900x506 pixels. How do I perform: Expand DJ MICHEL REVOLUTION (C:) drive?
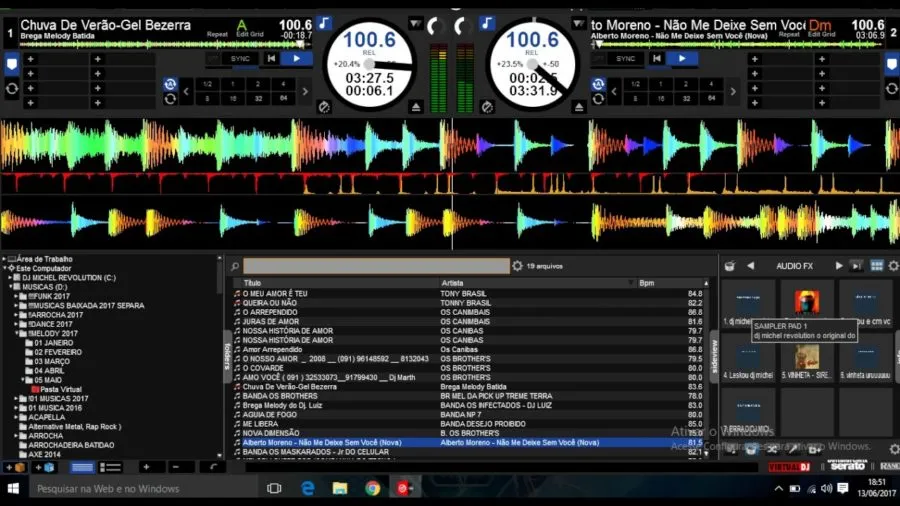tap(10, 278)
